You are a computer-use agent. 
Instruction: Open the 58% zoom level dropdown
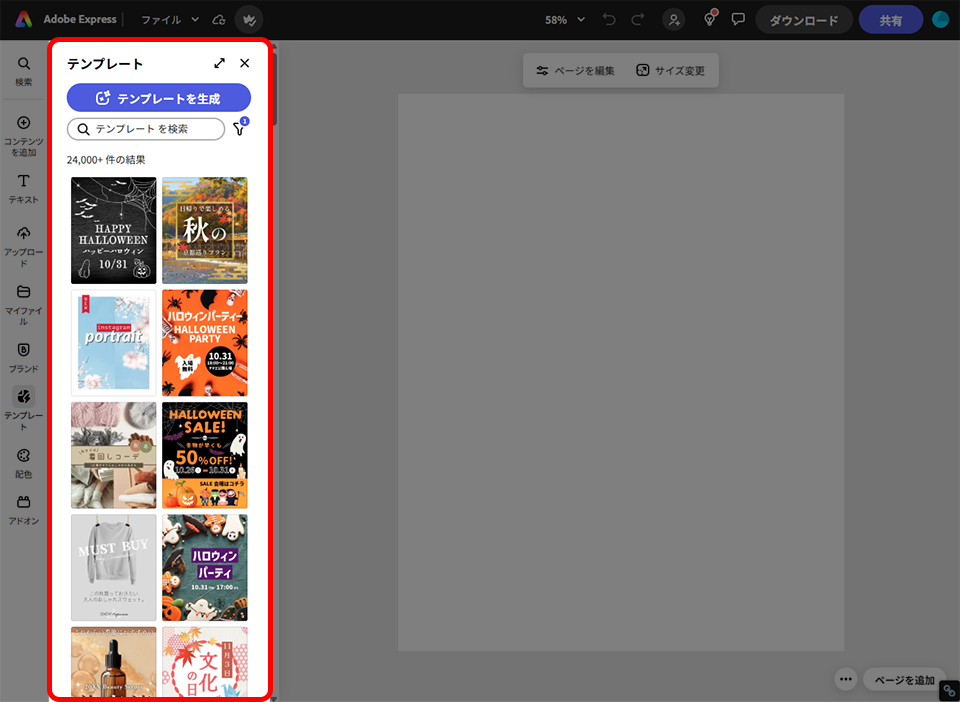565,20
